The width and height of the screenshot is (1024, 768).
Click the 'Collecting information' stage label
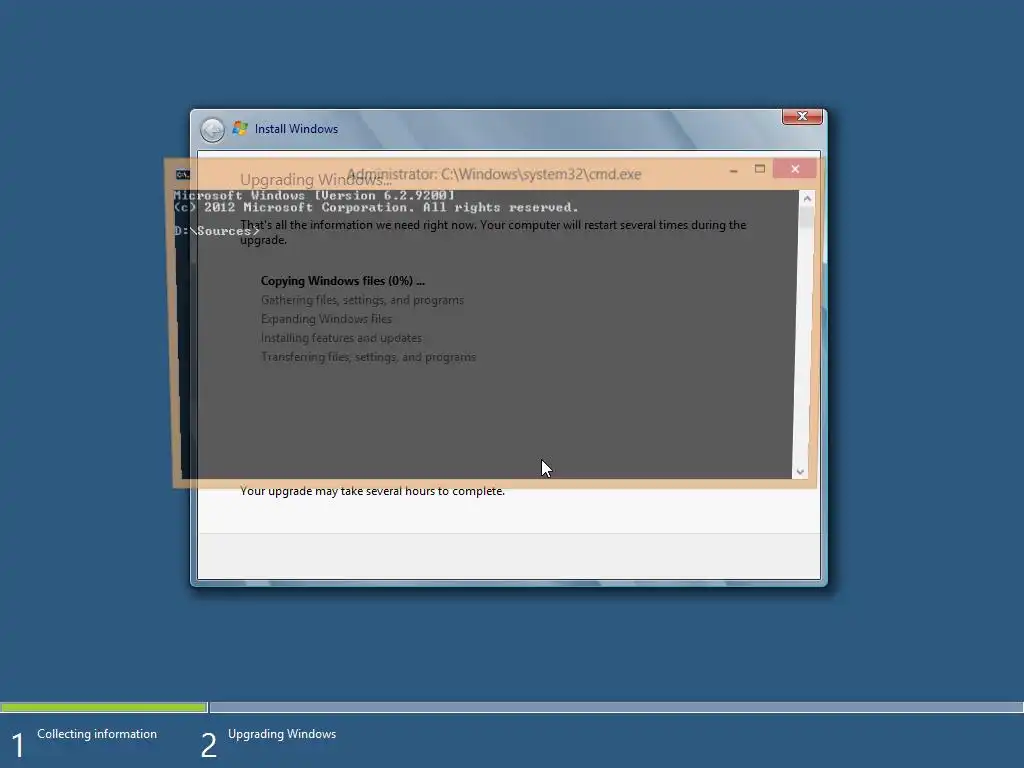97,734
